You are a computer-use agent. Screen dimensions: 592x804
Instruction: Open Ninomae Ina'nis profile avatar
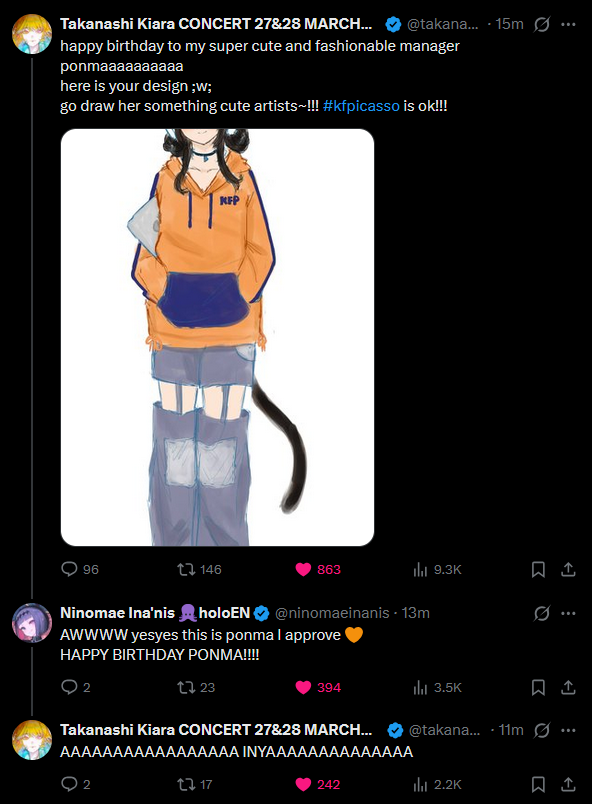coord(32,623)
